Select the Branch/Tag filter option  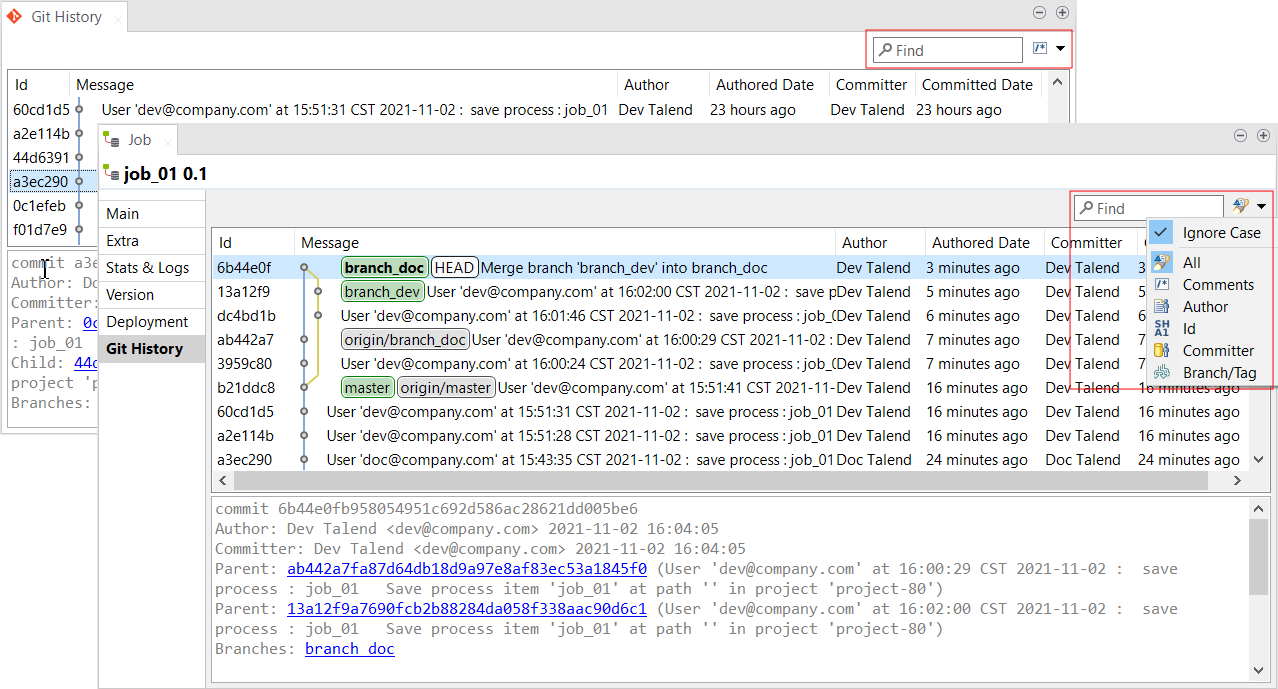pos(1219,373)
